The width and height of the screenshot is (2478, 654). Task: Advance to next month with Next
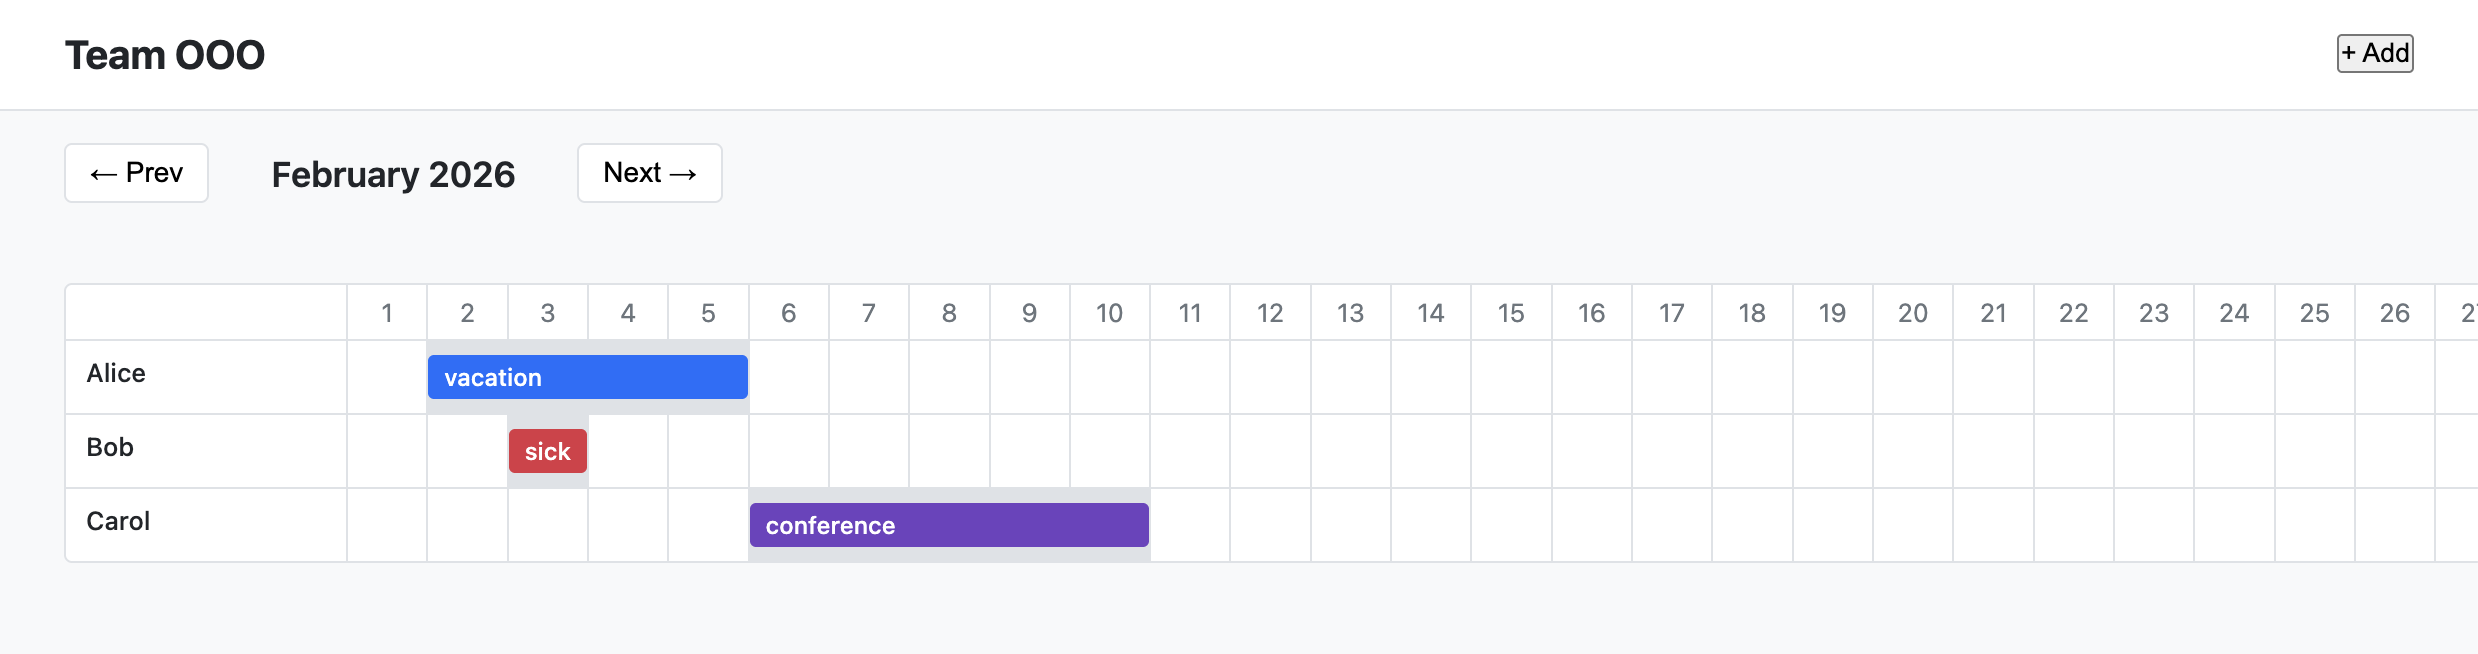[x=649, y=173]
